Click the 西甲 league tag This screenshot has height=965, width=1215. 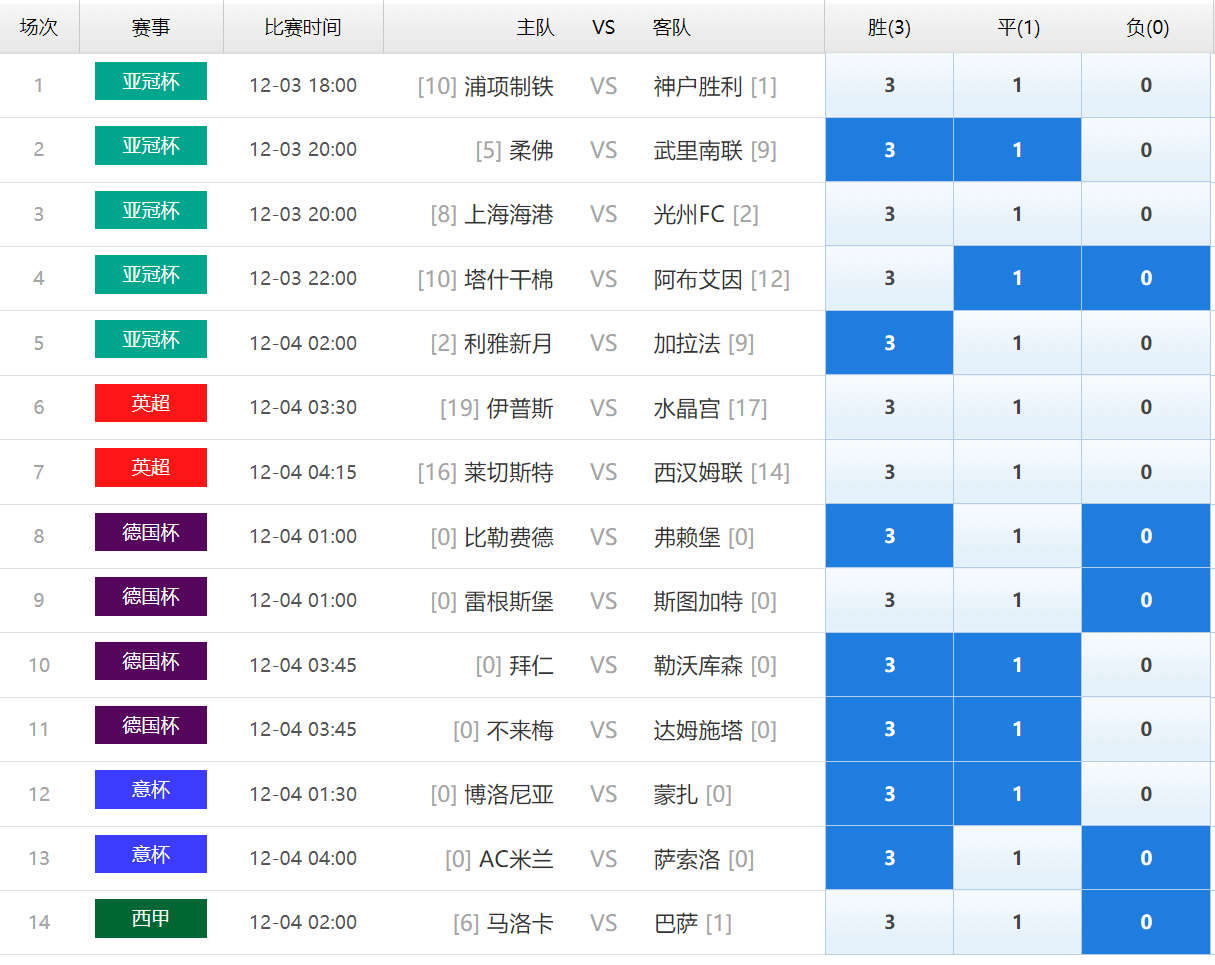tap(151, 918)
